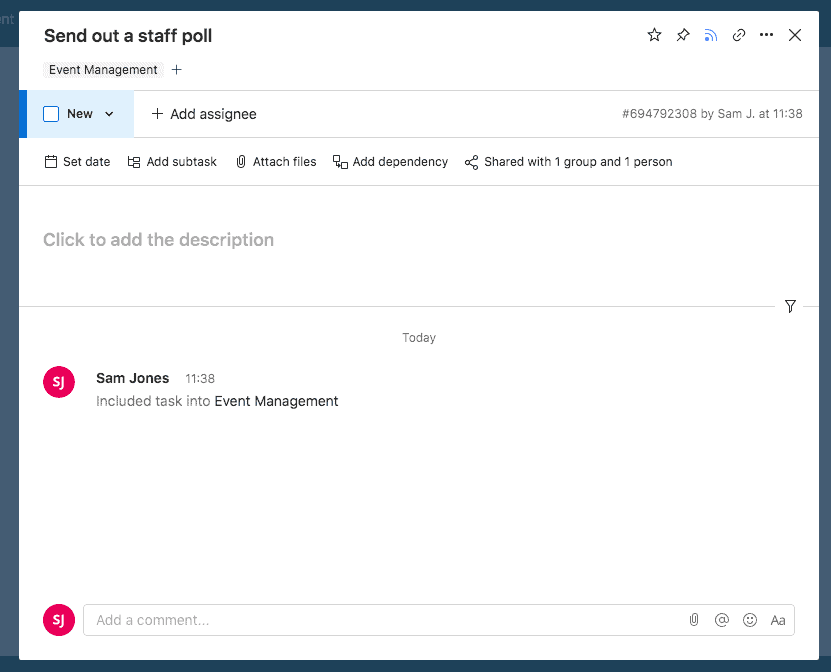
Task: Expand the New status dropdown
Action: coord(109,114)
